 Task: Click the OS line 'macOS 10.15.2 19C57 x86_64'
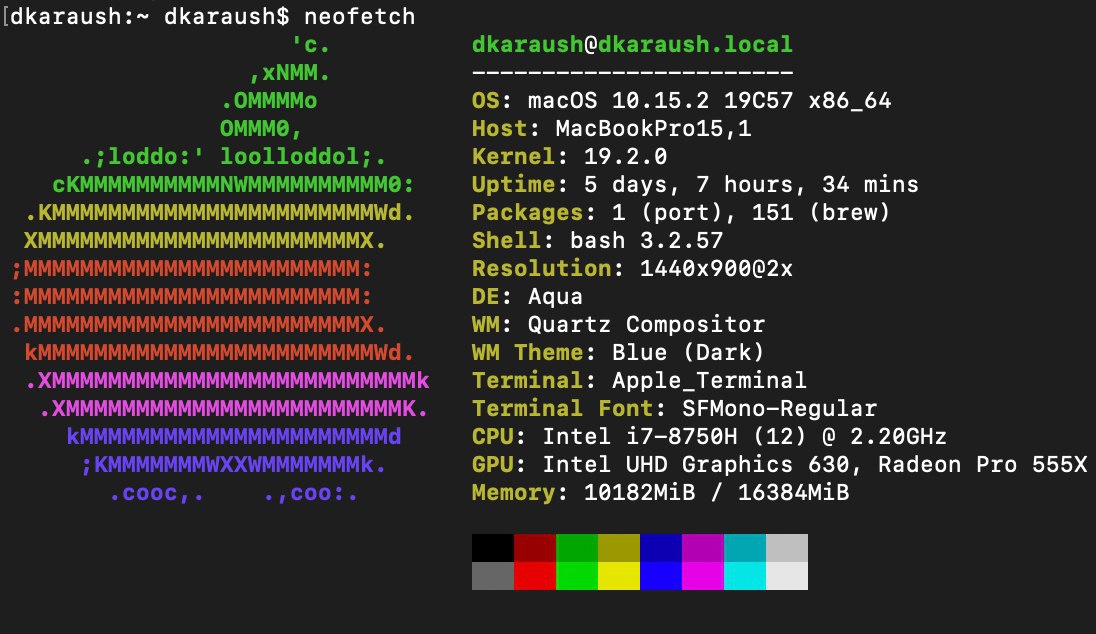[709, 100]
